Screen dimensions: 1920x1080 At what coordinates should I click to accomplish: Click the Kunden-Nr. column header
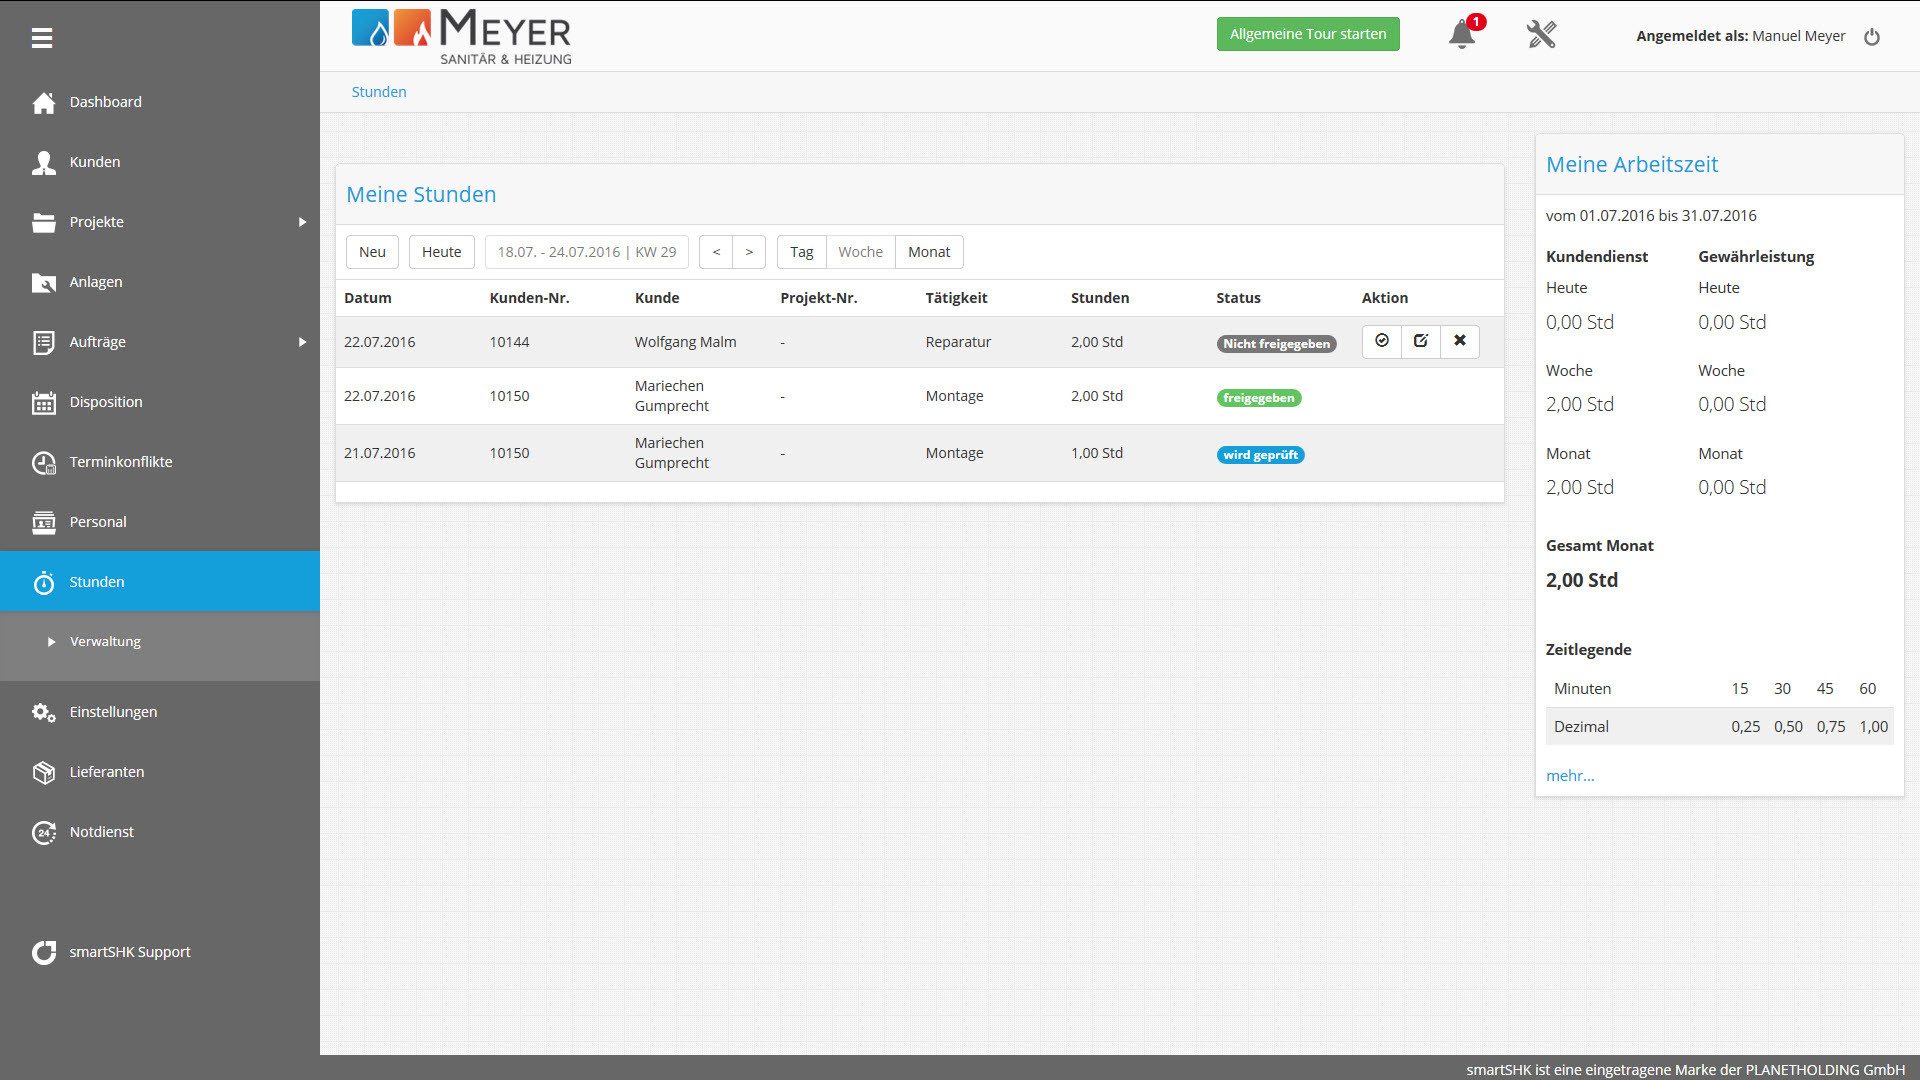tap(529, 298)
